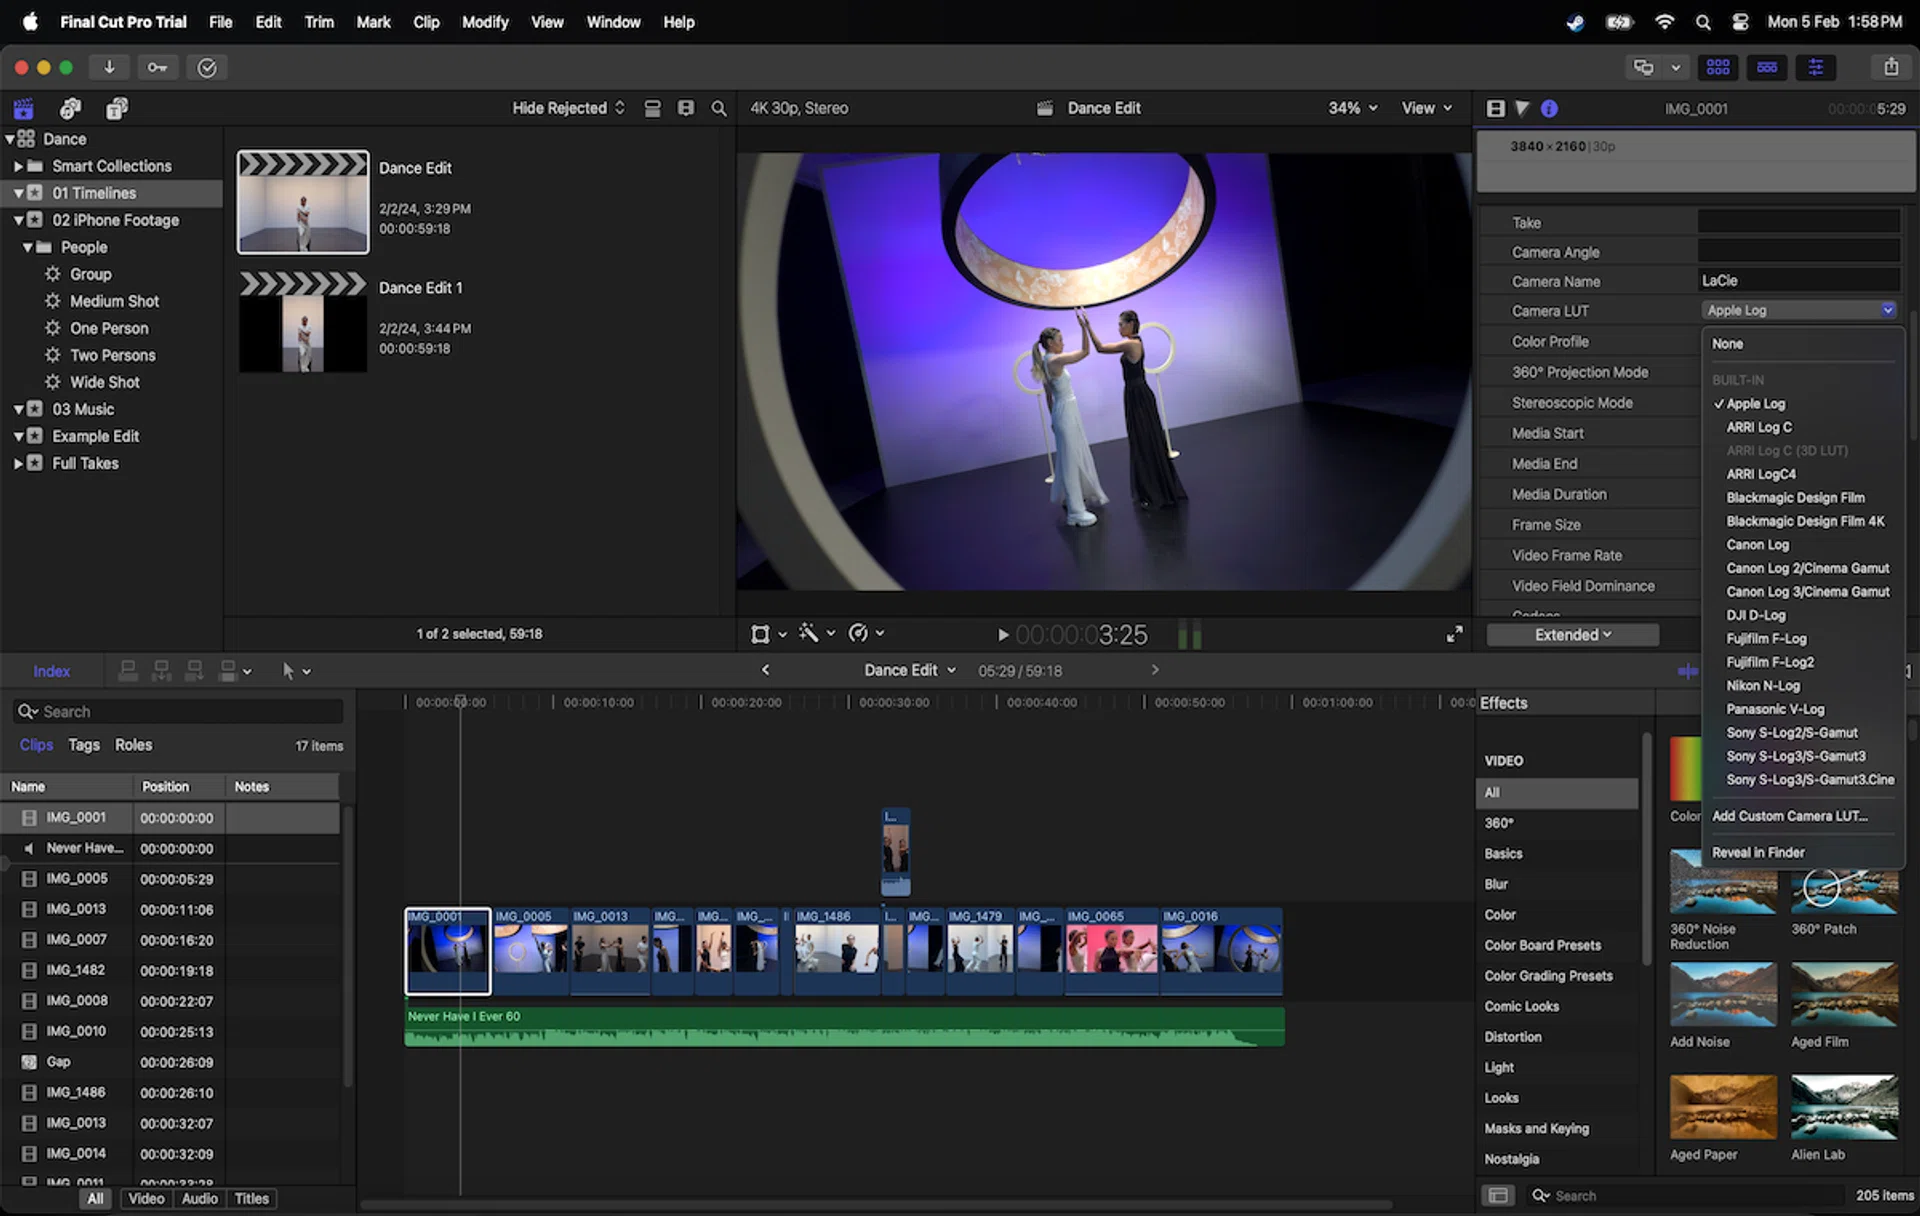Expand the Full Takes folder in the sidebar
1920x1216 pixels.
19,463
